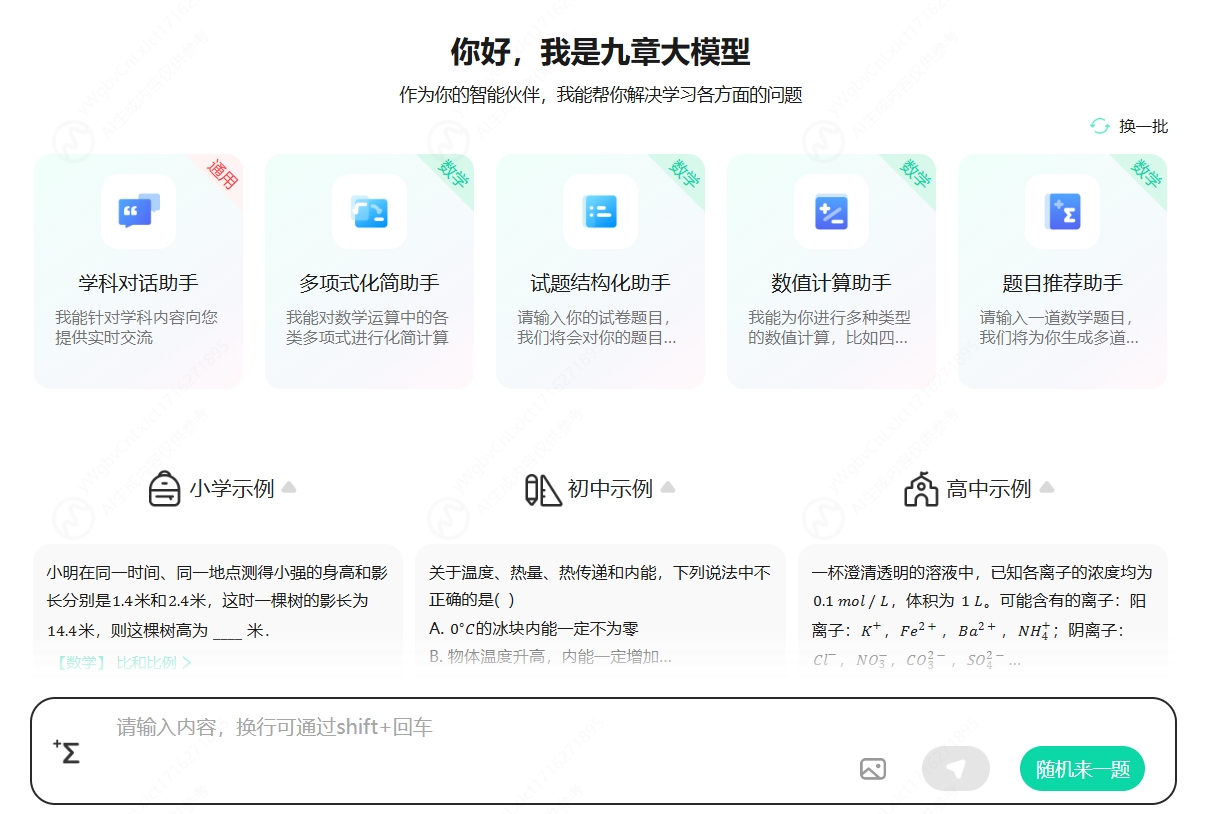
Task: Select the 数值计算助手 calculator icon
Action: [831, 212]
